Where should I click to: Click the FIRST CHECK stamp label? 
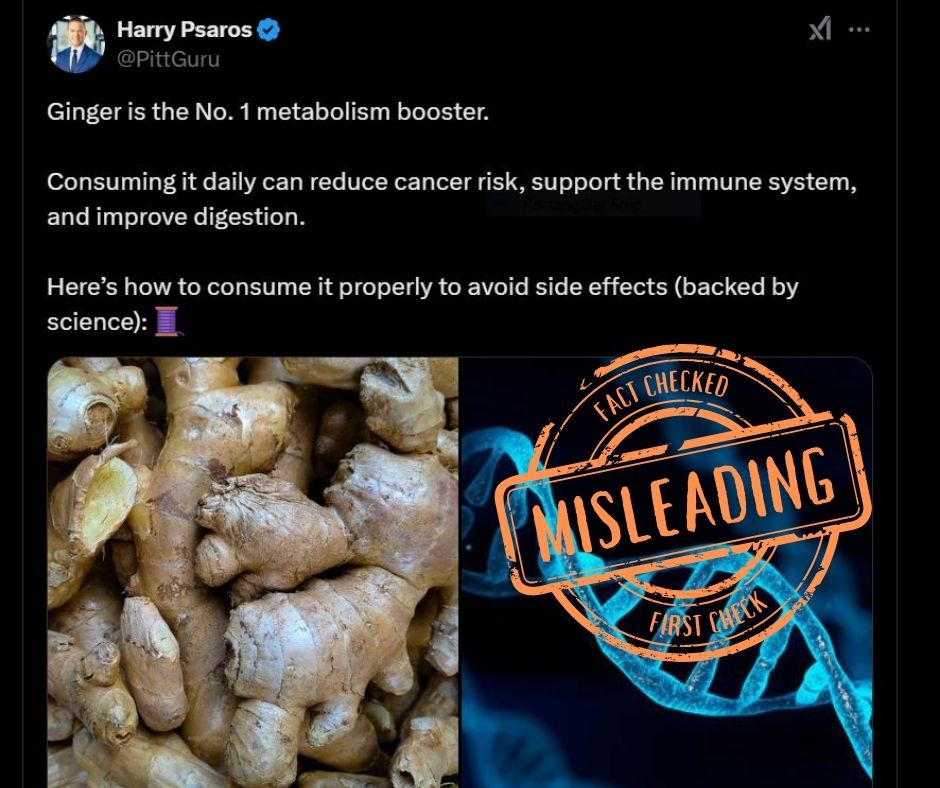(707, 616)
